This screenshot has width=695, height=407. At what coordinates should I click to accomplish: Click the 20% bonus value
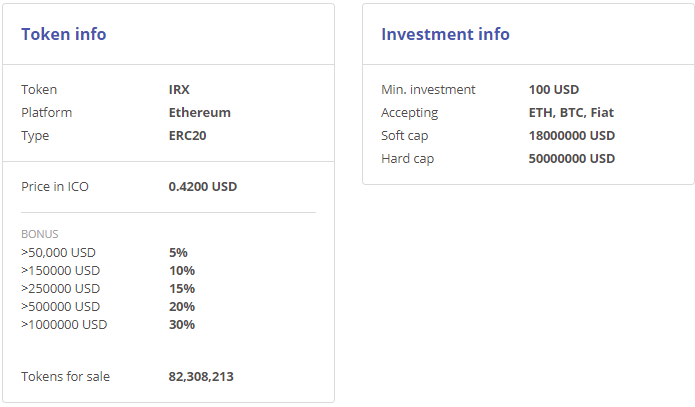(182, 306)
